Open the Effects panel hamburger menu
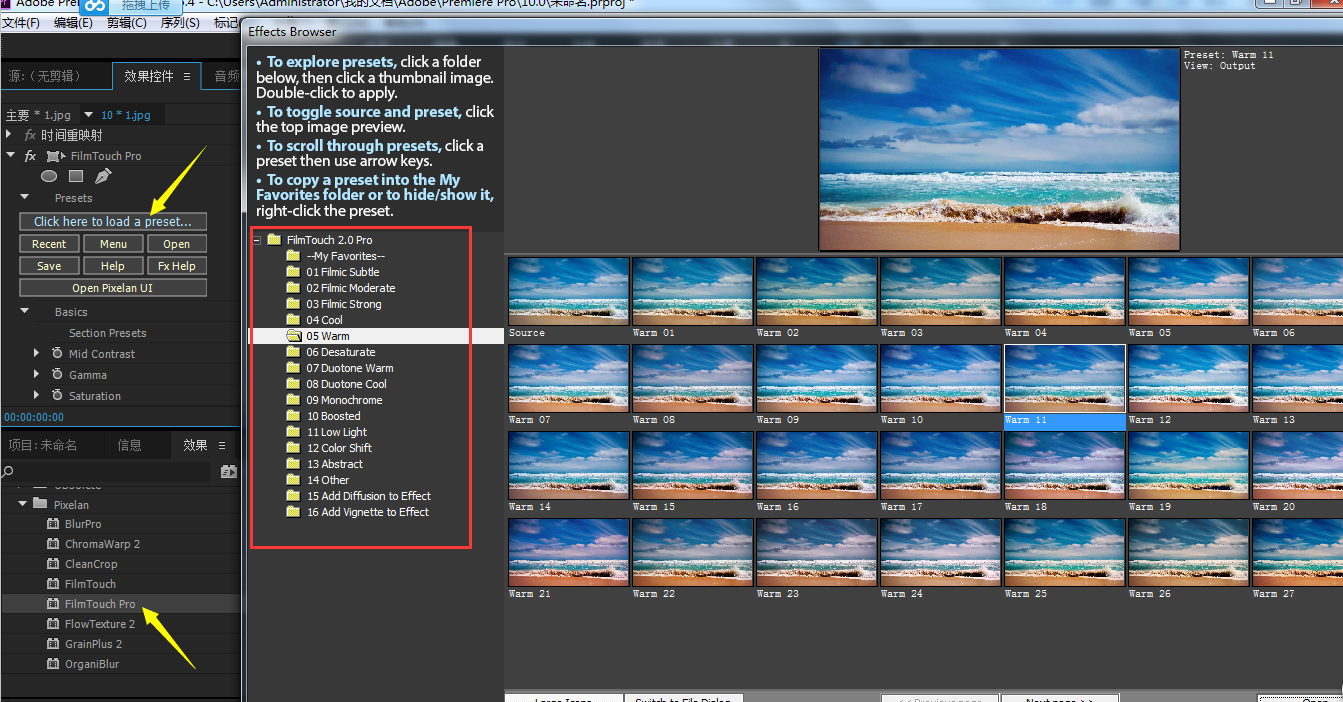Viewport: 1343px width, 702px height. pos(222,445)
